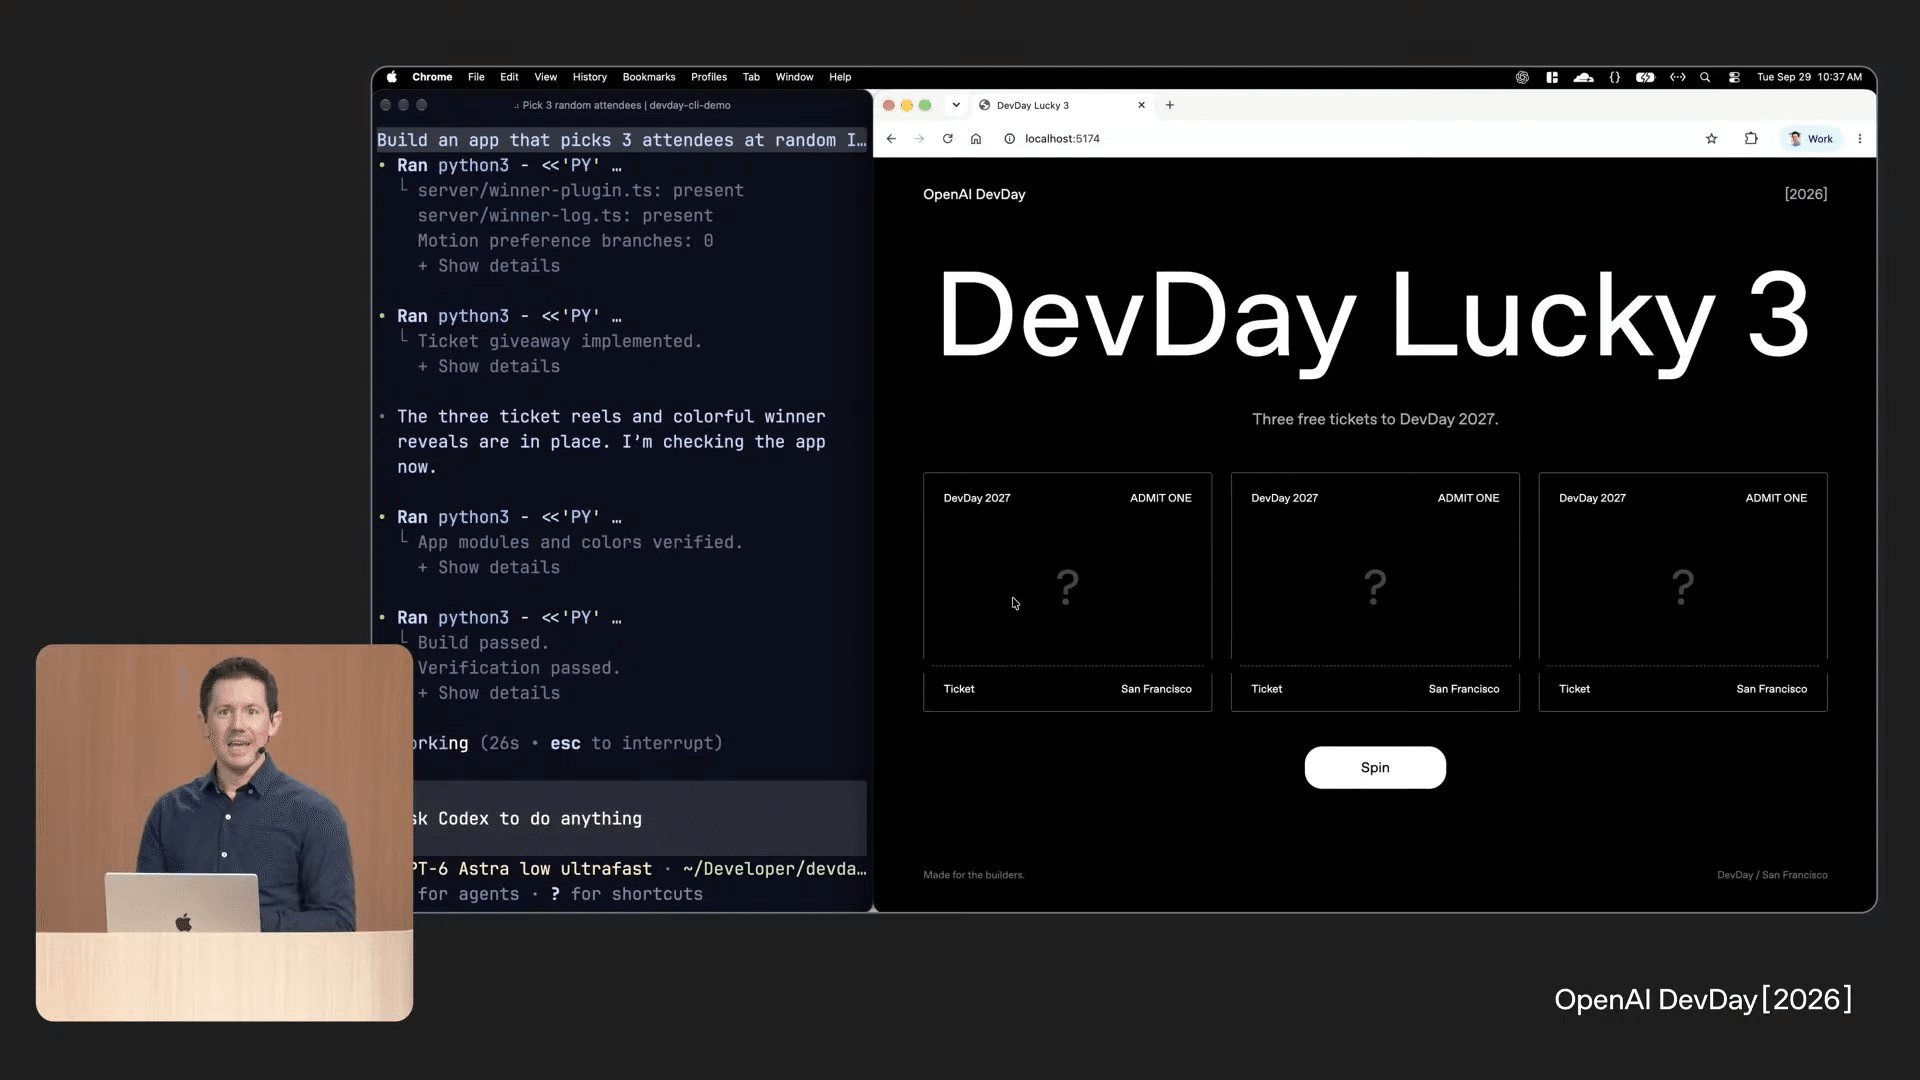This screenshot has height=1080, width=1920.
Task: Click the terminal window title 'Pick 3 random attendees'
Action: (x=626, y=105)
